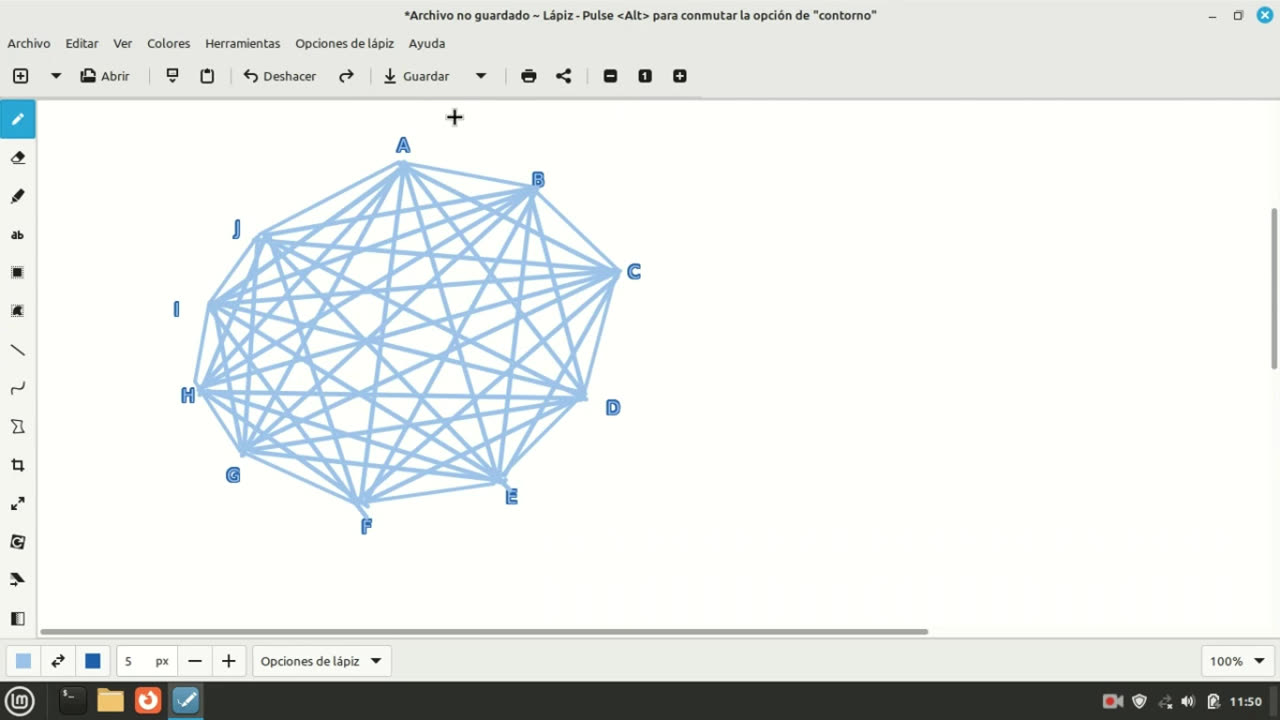
Task: Open the Firefox taskbar icon
Action: tap(148, 701)
